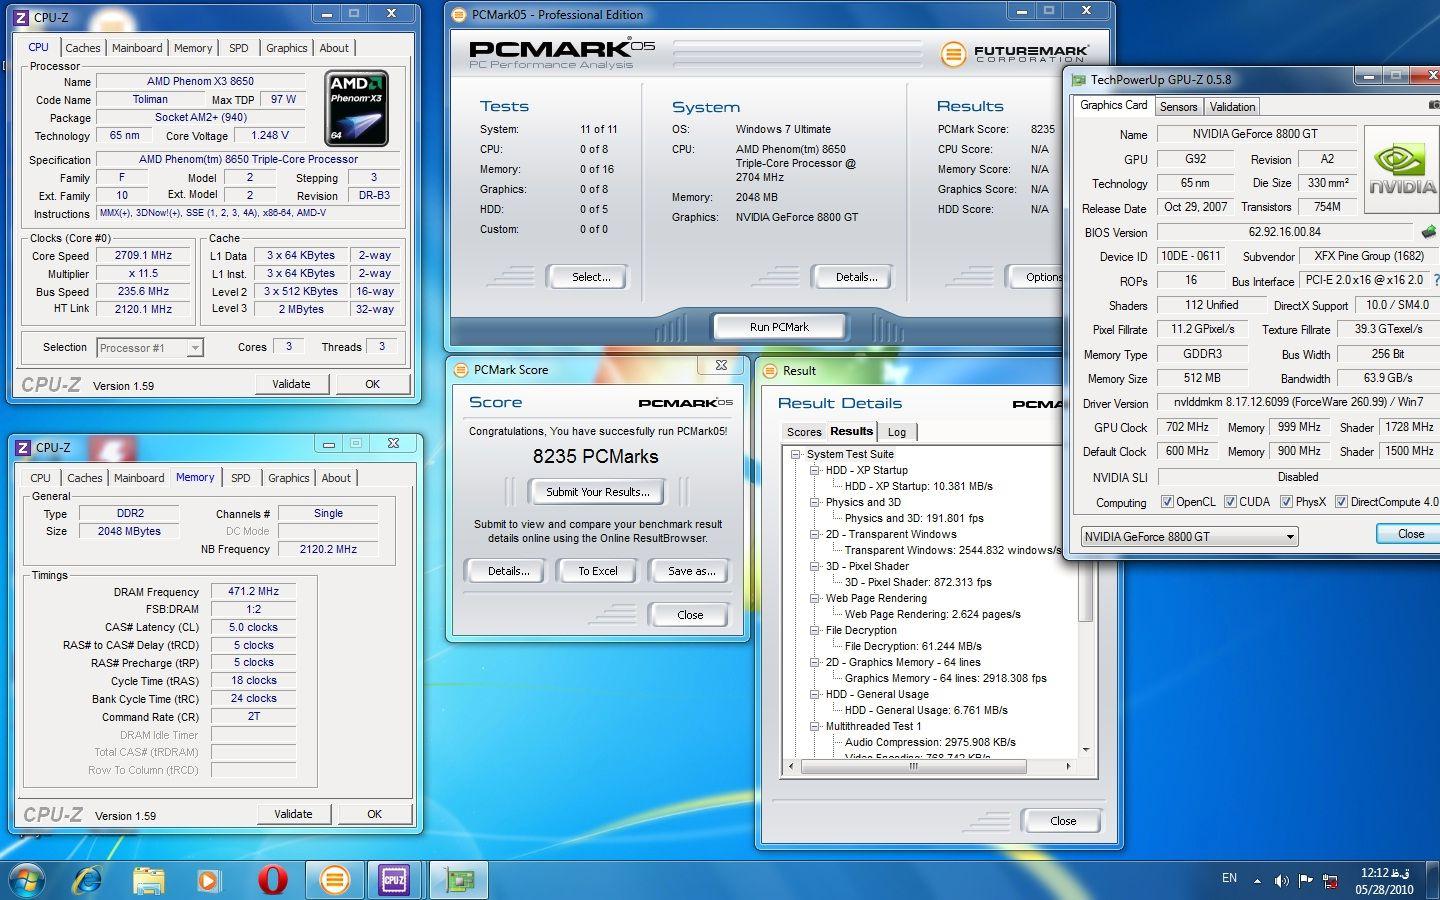Open the Scores tab in Result window
Image resolution: width=1440 pixels, height=900 pixels.
(x=804, y=432)
